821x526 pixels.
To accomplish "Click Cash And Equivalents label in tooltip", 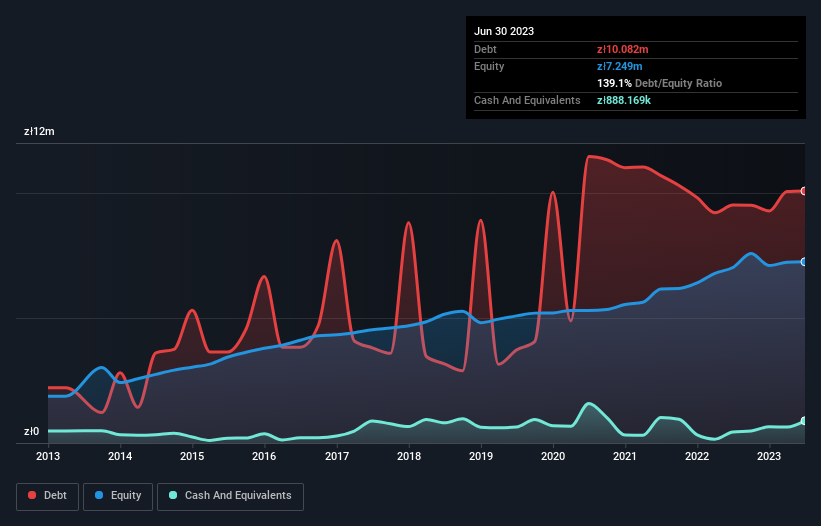I will [527, 100].
